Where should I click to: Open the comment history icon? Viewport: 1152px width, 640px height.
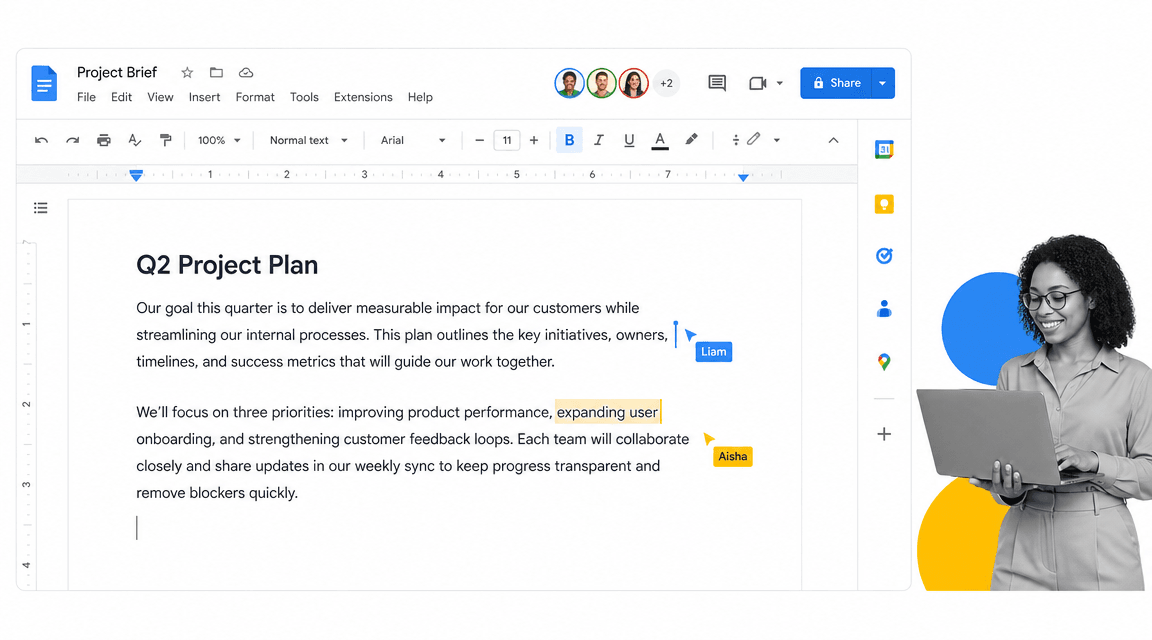pos(717,83)
